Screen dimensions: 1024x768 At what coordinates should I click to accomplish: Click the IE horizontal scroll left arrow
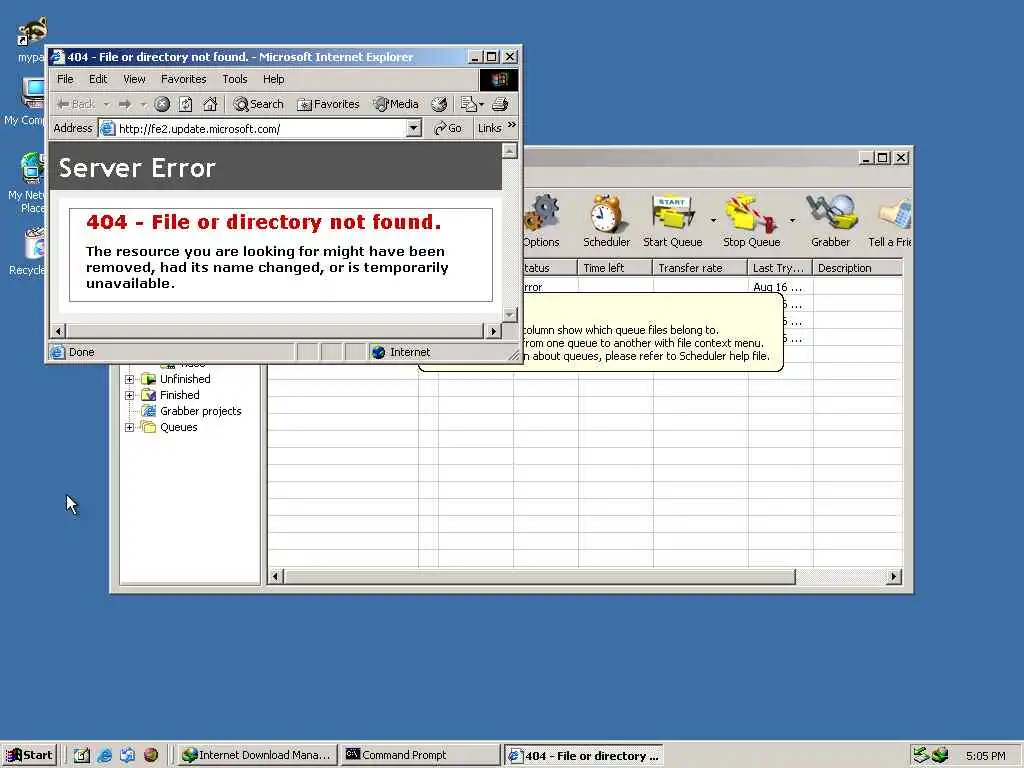[x=59, y=331]
